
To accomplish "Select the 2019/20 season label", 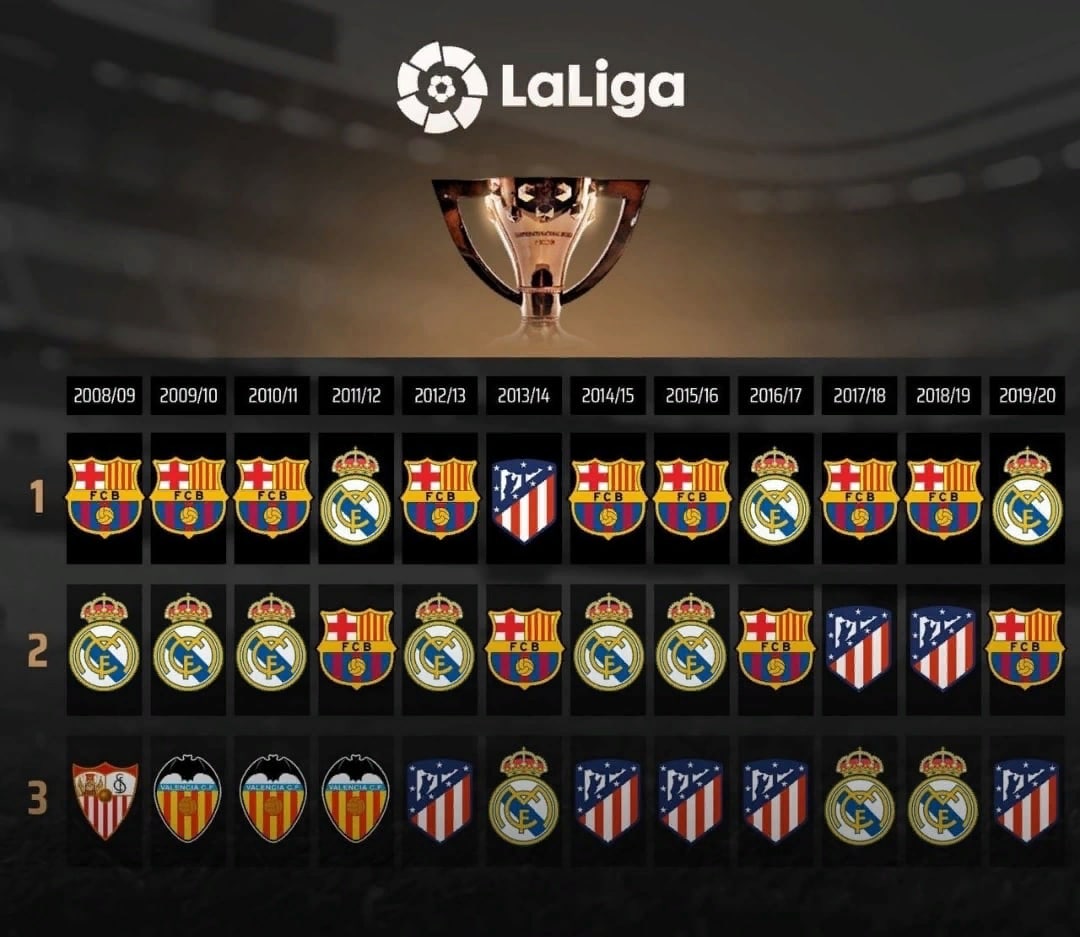I will (1027, 395).
